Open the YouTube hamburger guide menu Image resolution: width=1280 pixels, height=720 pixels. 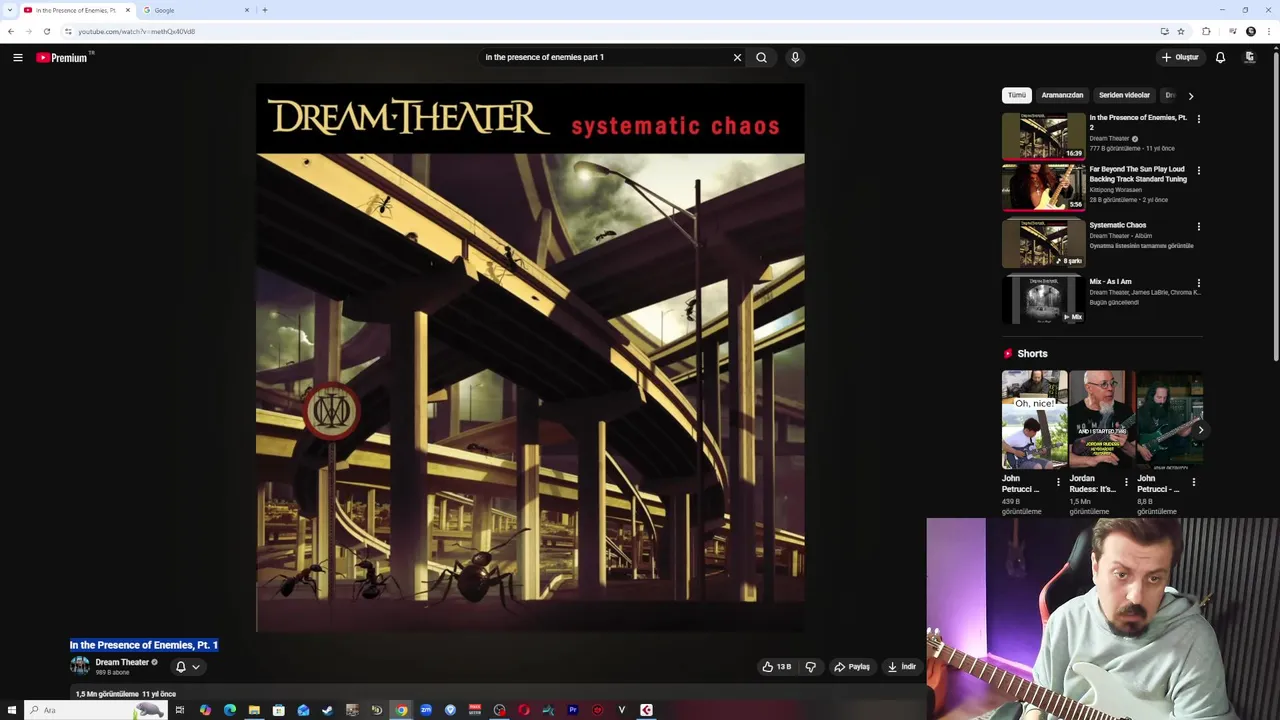tap(18, 58)
